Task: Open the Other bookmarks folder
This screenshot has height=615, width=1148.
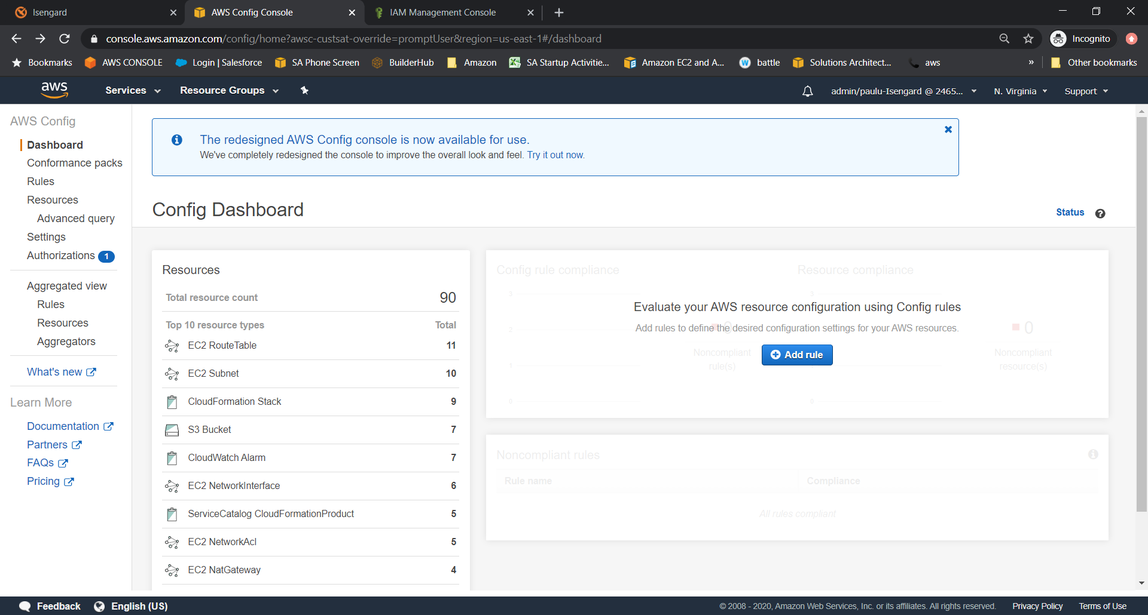Action: [x=1094, y=62]
